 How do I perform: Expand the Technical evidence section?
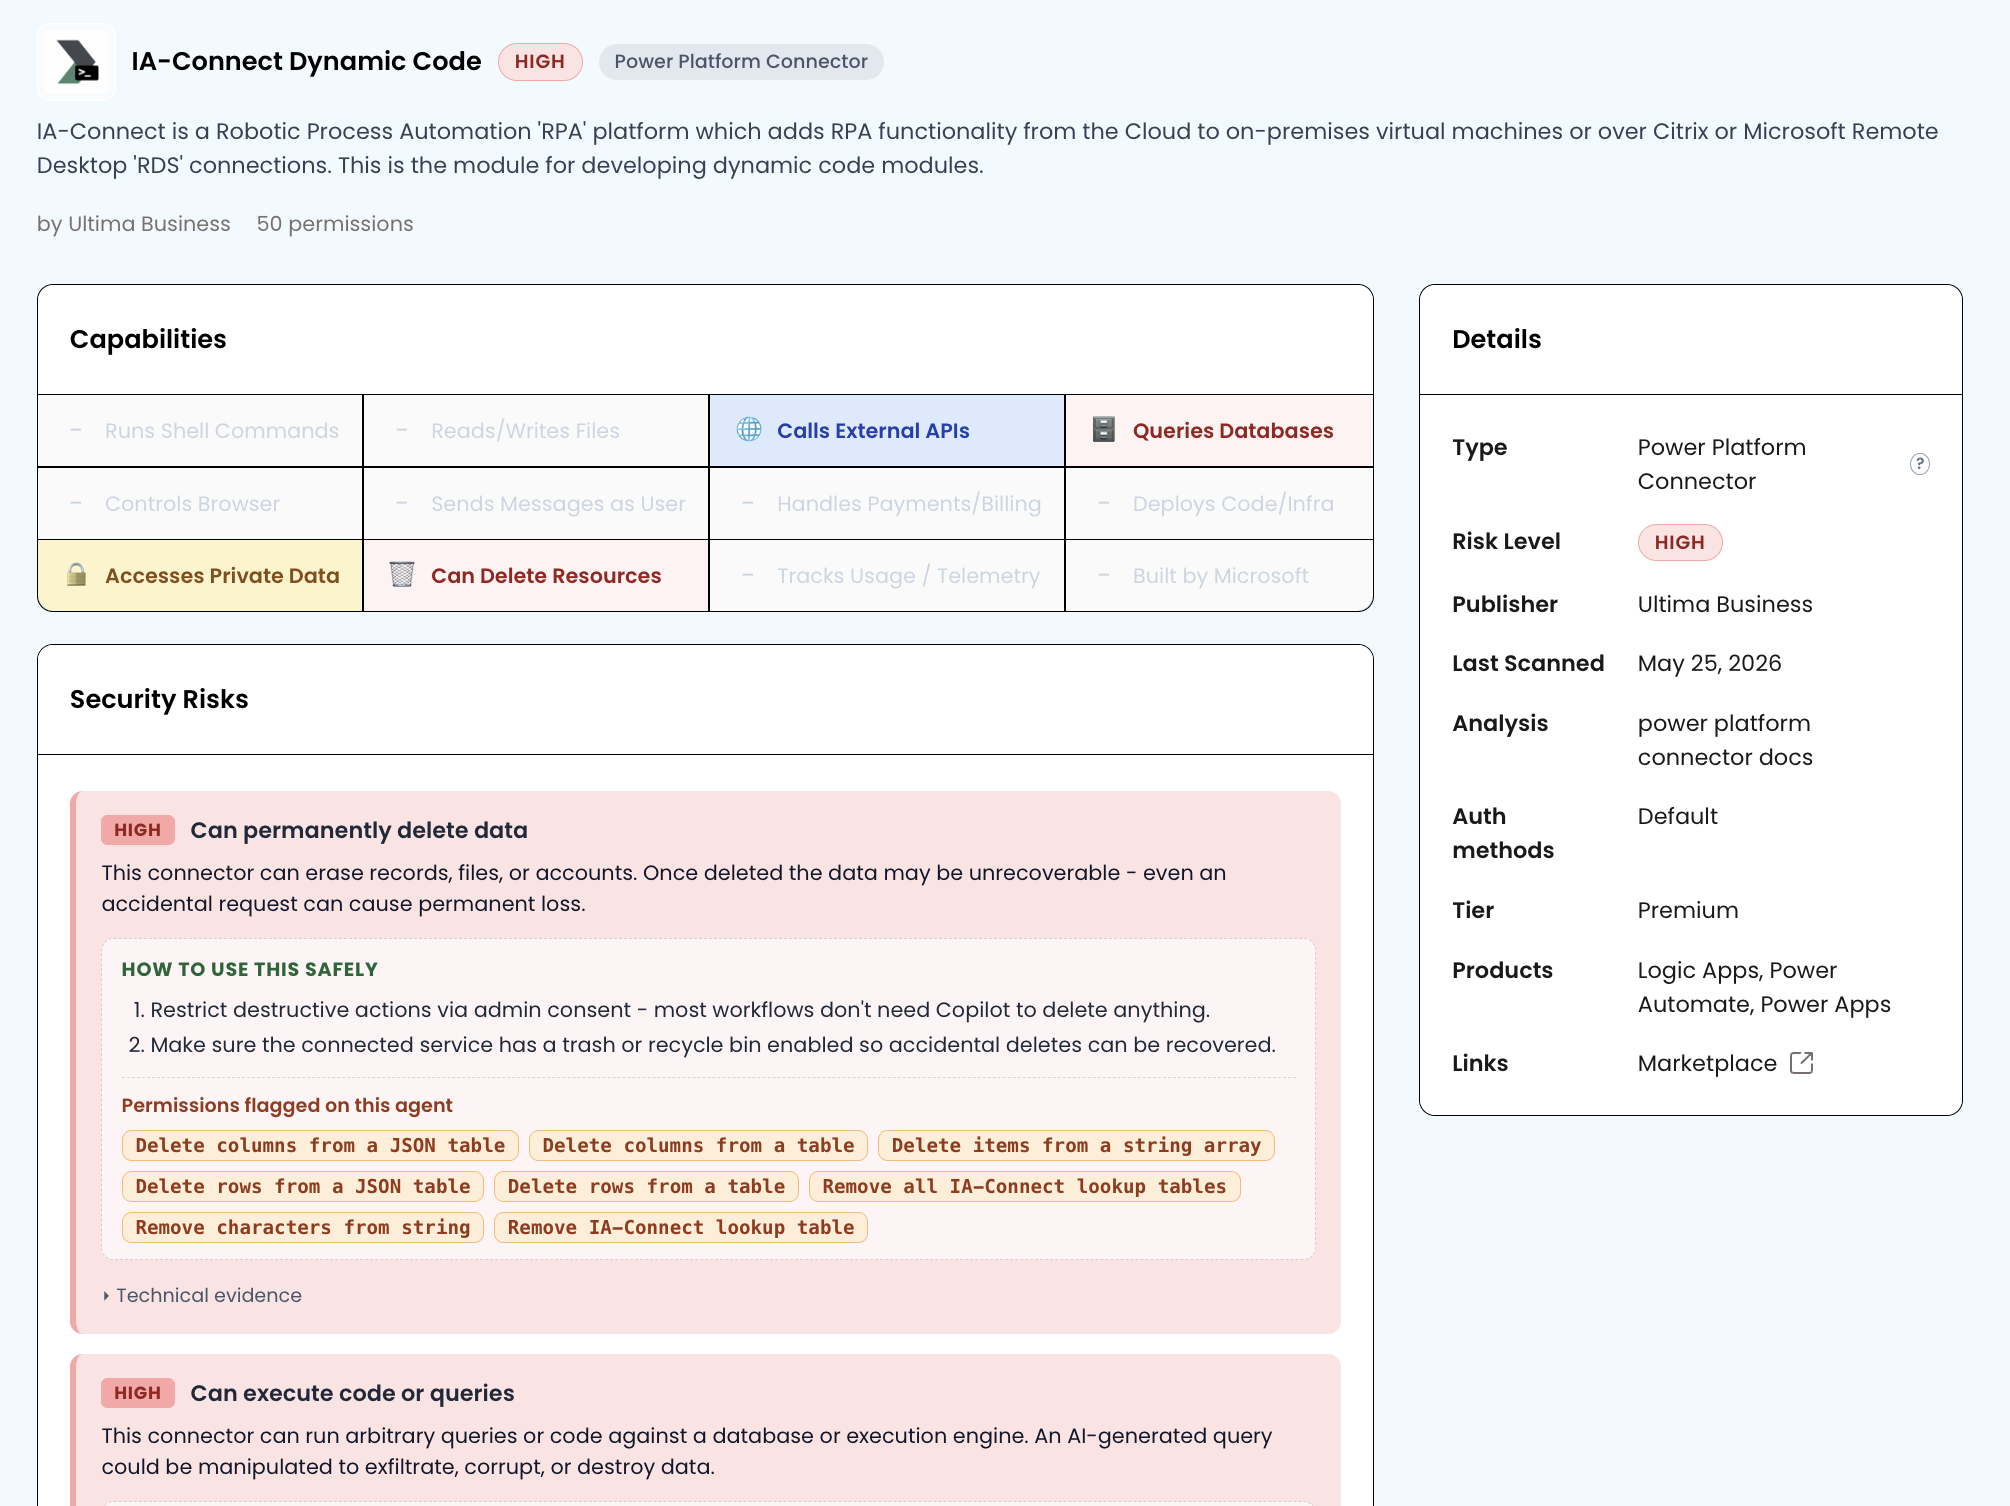(202, 1295)
